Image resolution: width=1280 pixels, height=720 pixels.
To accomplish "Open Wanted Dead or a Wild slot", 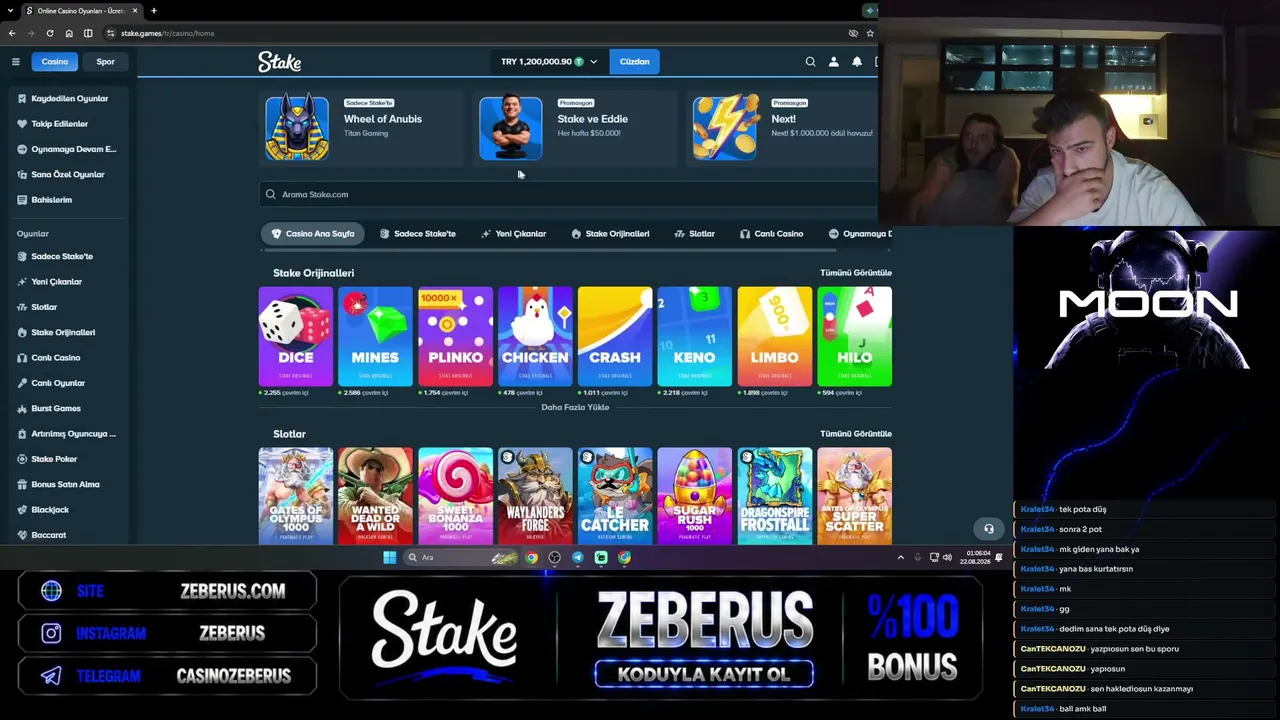I will [375, 496].
